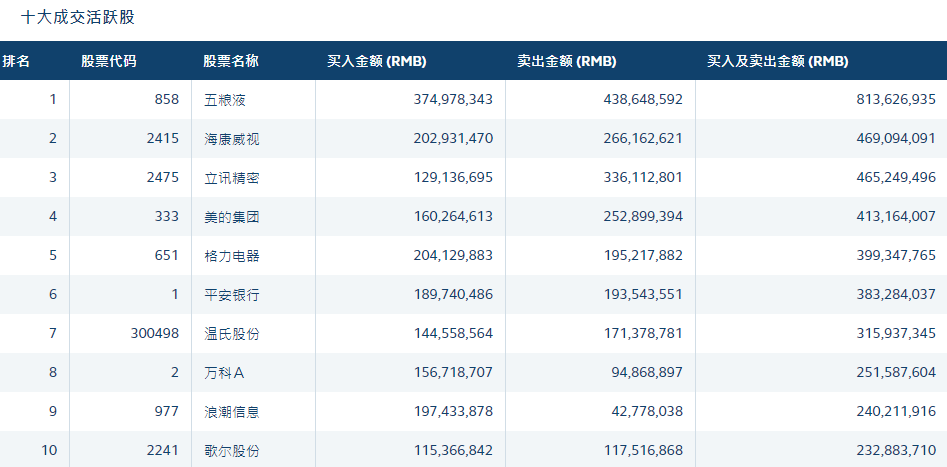Click stock code 333

click(167, 217)
